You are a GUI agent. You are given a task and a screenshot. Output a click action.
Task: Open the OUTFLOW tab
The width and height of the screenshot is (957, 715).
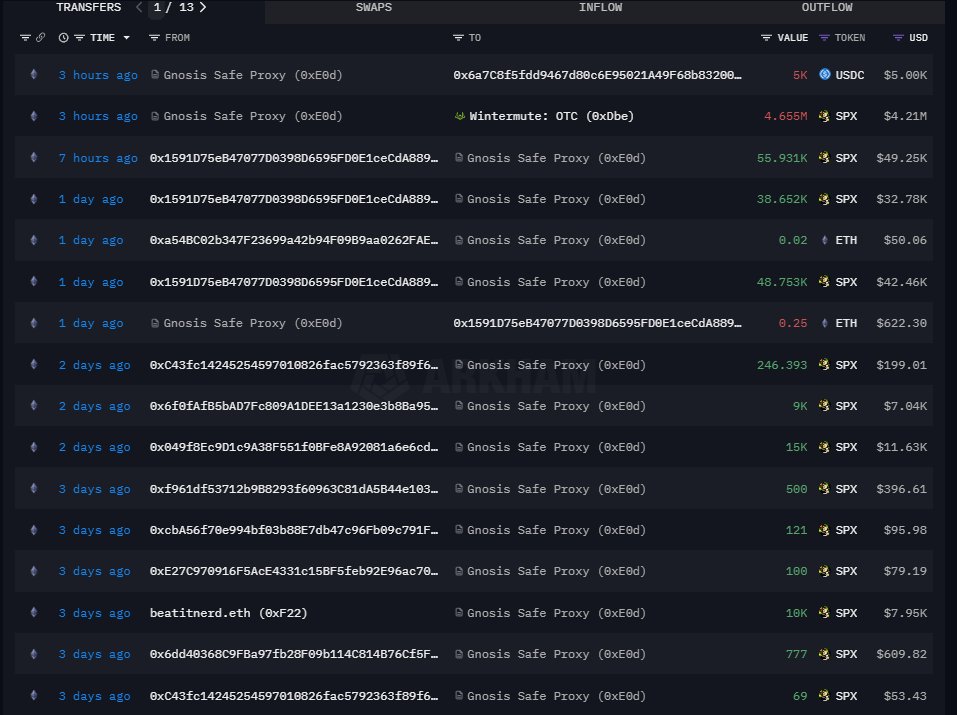pyautogui.click(x=827, y=7)
